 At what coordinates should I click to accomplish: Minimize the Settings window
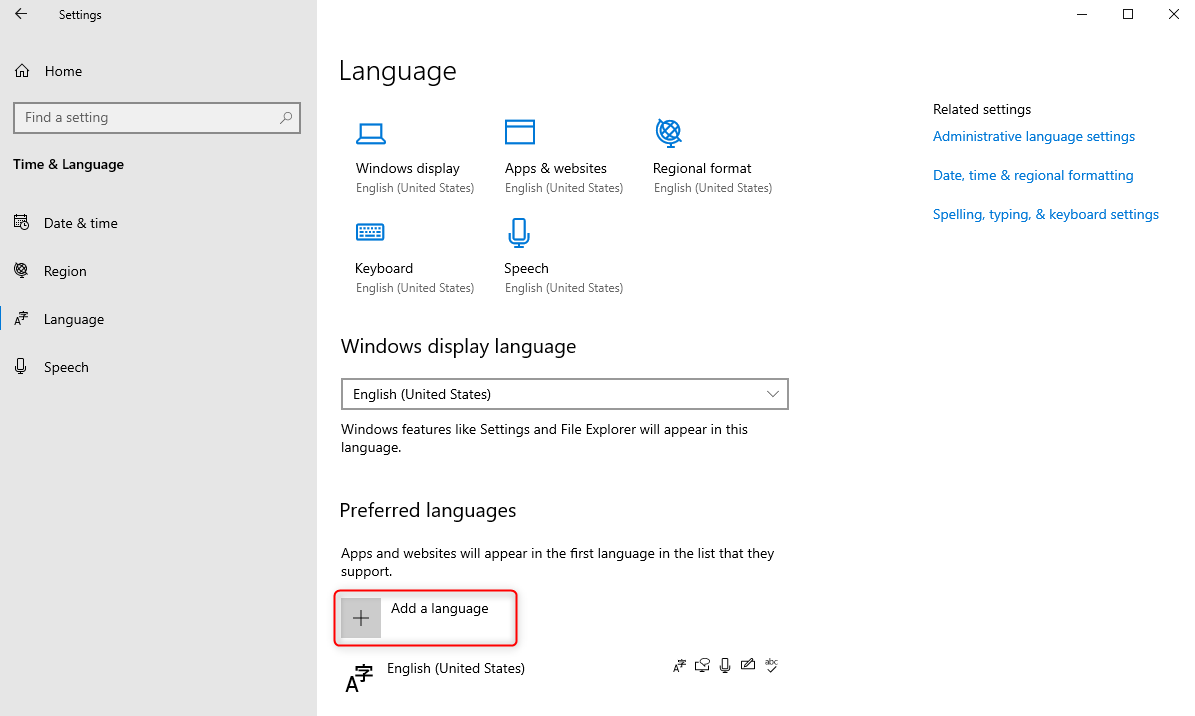pyautogui.click(x=1081, y=14)
